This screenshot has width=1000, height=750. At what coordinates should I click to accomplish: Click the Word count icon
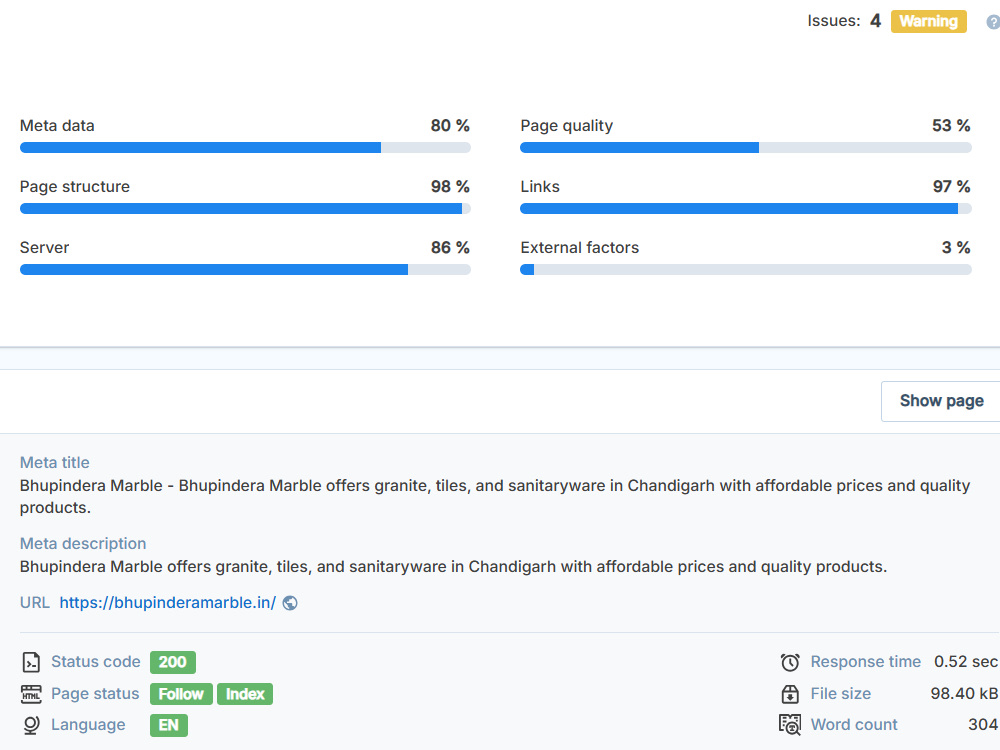click(x=790, y=725)
